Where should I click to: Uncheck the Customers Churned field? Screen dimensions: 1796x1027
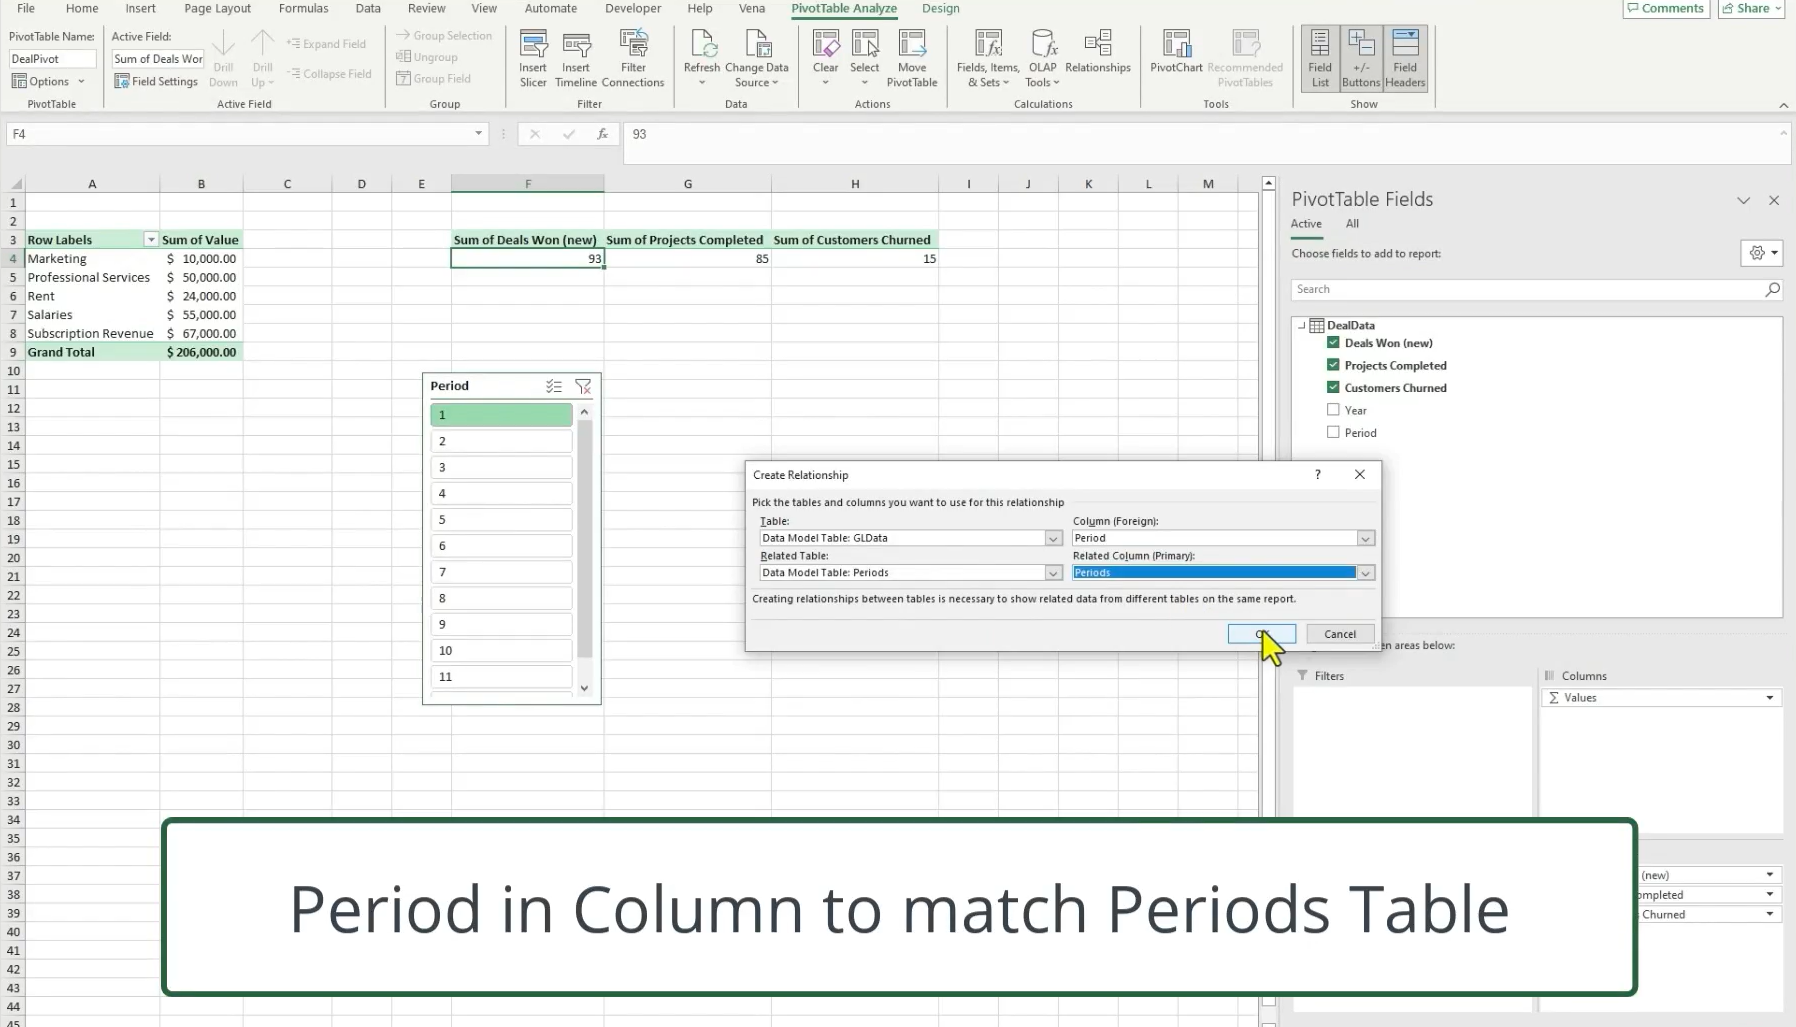[1333, 387]
